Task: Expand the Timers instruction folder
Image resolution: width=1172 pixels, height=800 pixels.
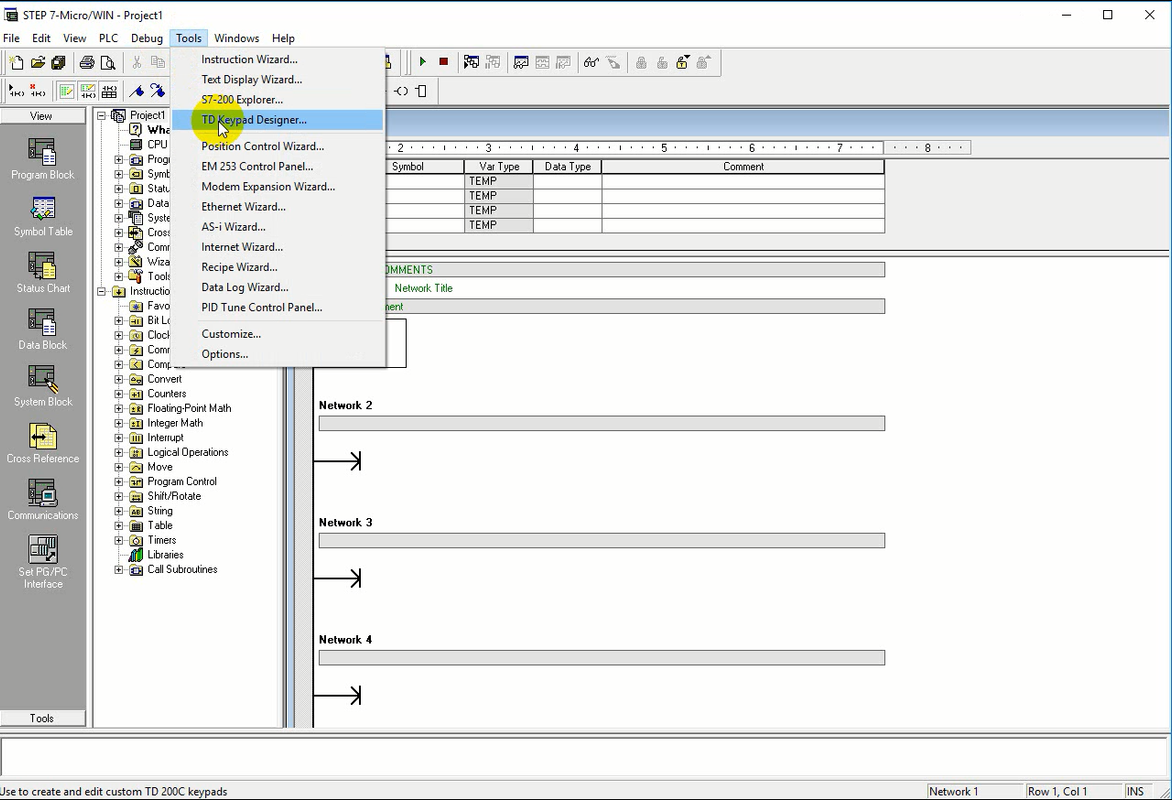Action: 118,541
